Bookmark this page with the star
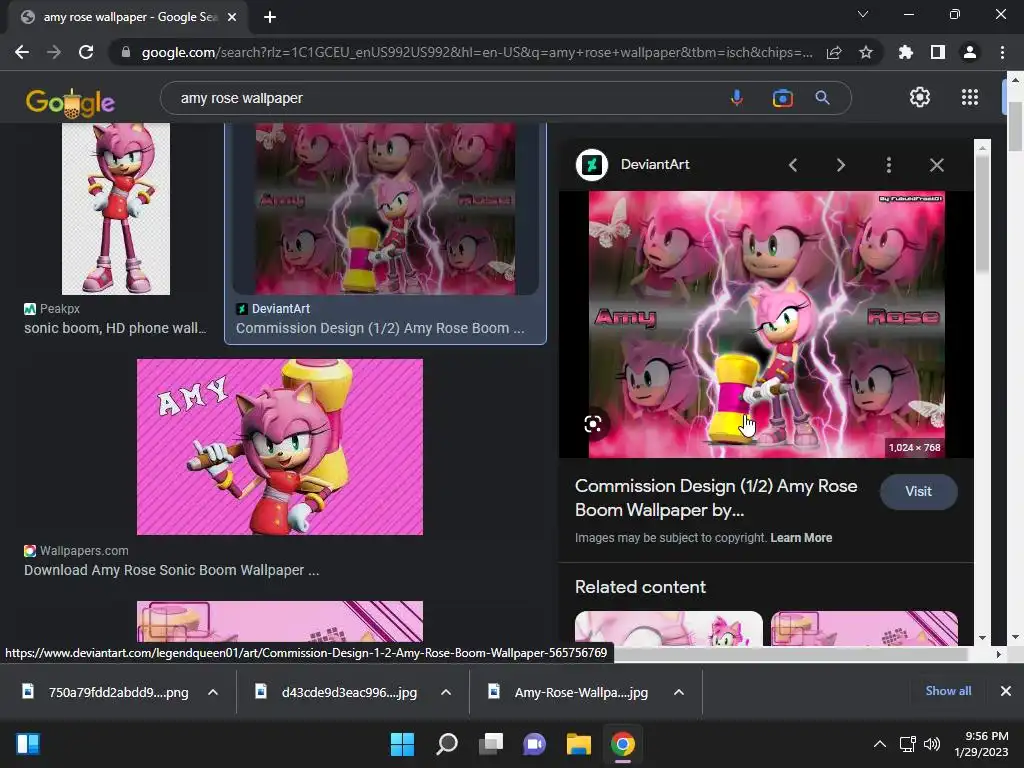This screenshot has width=1024, height=768. (x=866, y=52)
